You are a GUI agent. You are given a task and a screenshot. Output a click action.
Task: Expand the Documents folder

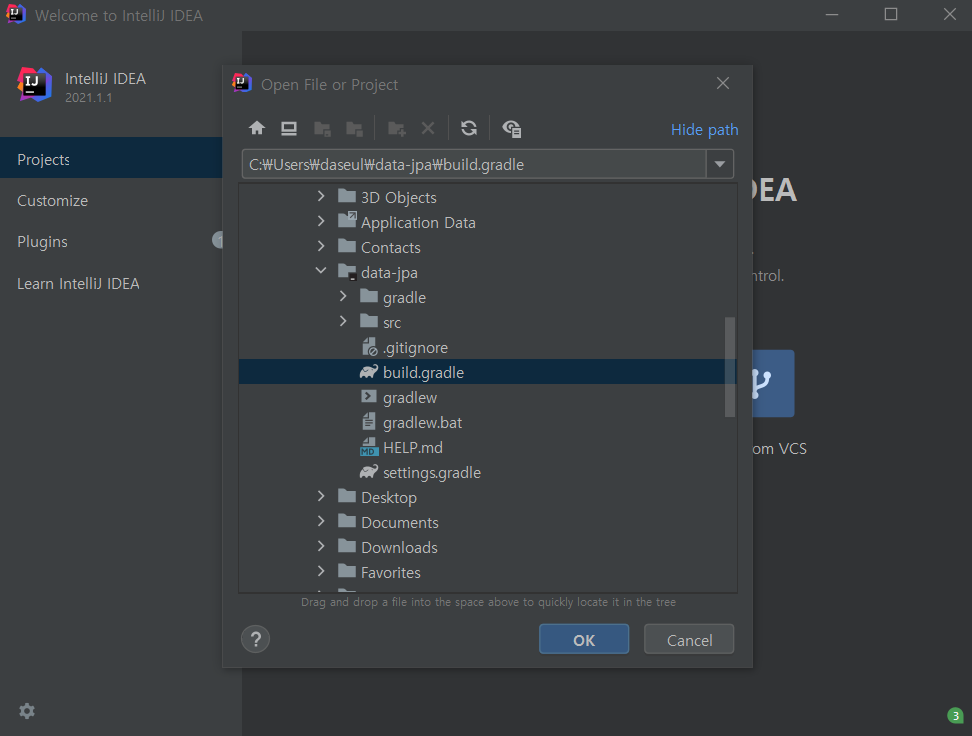click(x=321, y=521)
